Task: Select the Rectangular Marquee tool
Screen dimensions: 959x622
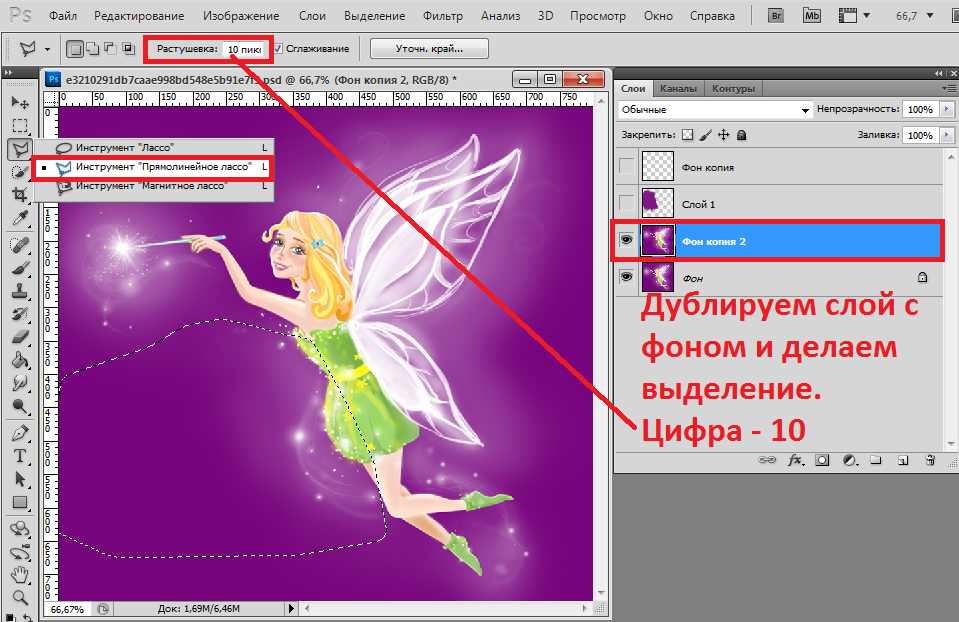Action: tap(19, 126)
